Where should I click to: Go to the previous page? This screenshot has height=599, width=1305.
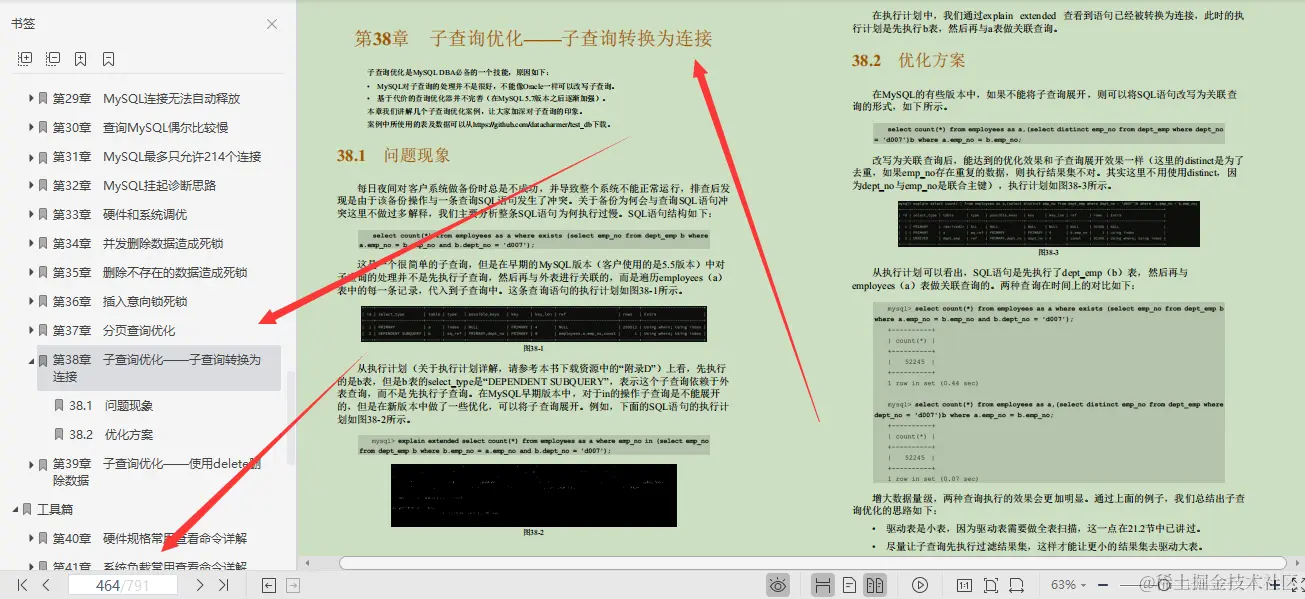pyautogui.click(x=44, y=586)
